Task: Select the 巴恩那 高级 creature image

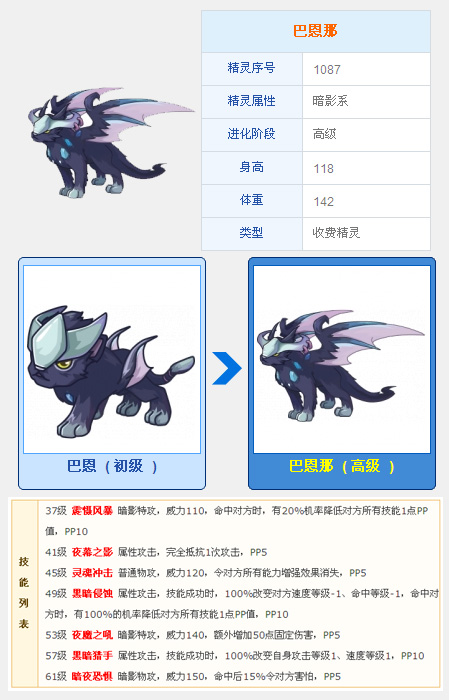Action: click(341, 359)
